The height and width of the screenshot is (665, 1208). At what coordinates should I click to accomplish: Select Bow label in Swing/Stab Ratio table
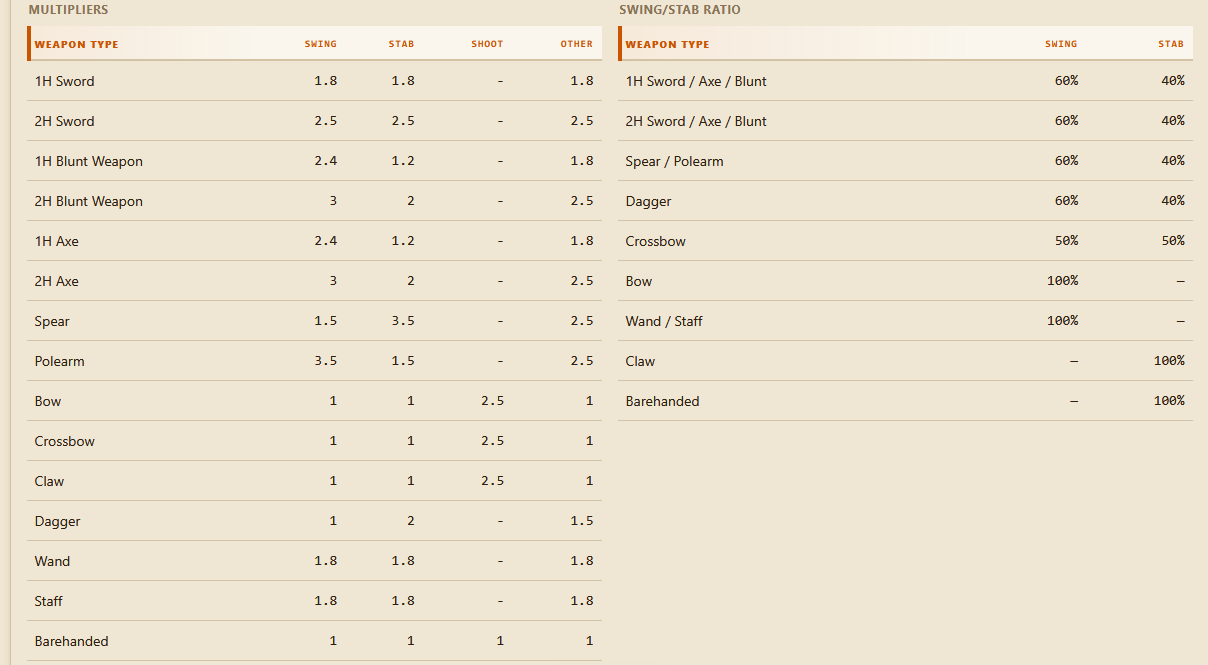[639, 281]
